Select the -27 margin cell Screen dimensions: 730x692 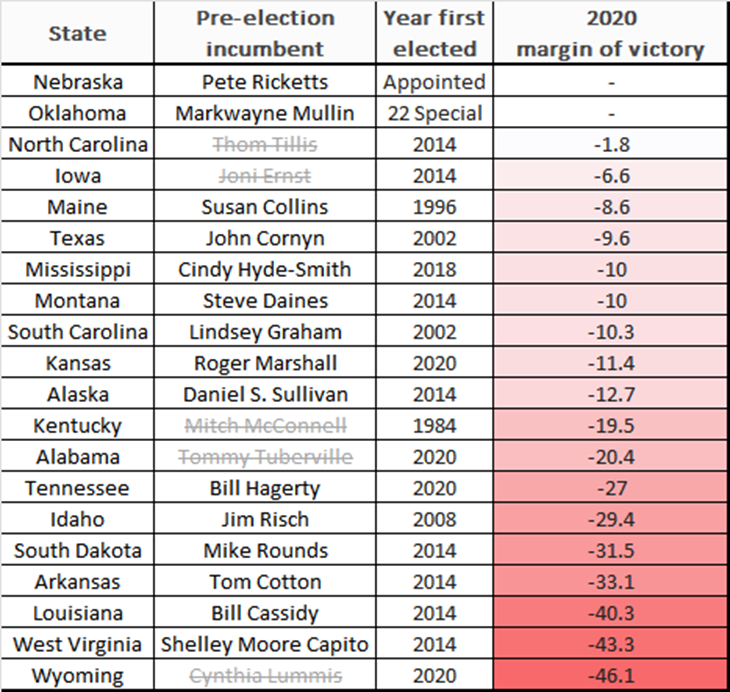pyautogui.click(x=609, y=488)
